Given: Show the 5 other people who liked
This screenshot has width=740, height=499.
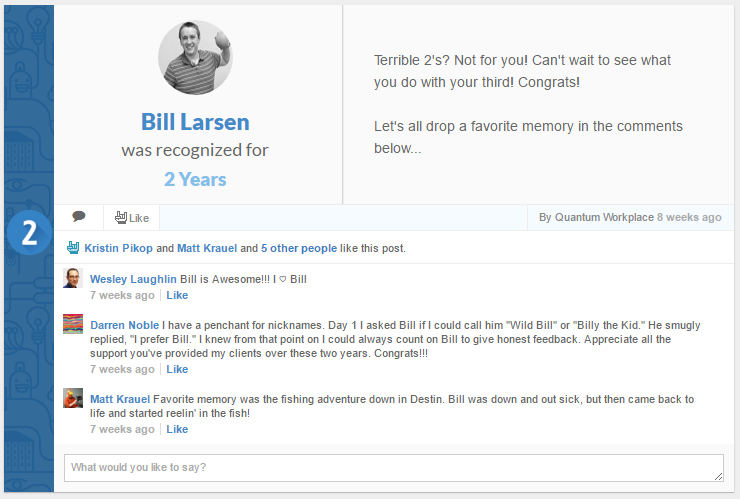Looking at the screenshot, I should (x=298, y=248).
